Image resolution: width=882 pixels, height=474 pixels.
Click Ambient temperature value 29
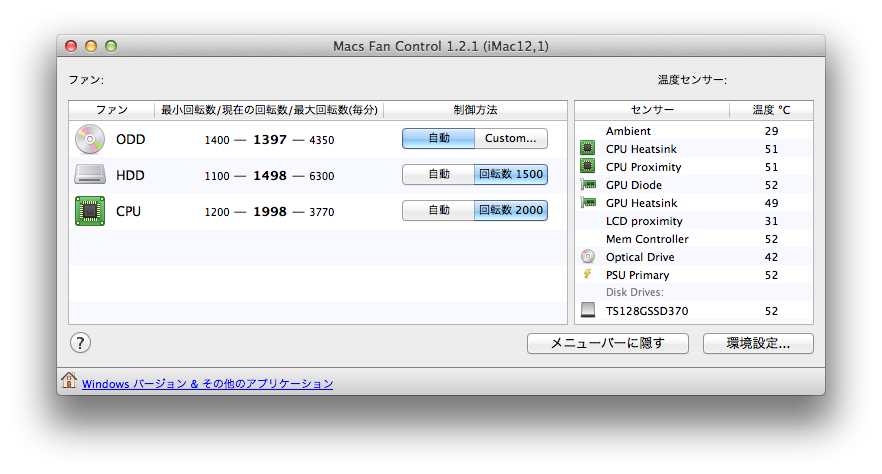pos(771,131)
